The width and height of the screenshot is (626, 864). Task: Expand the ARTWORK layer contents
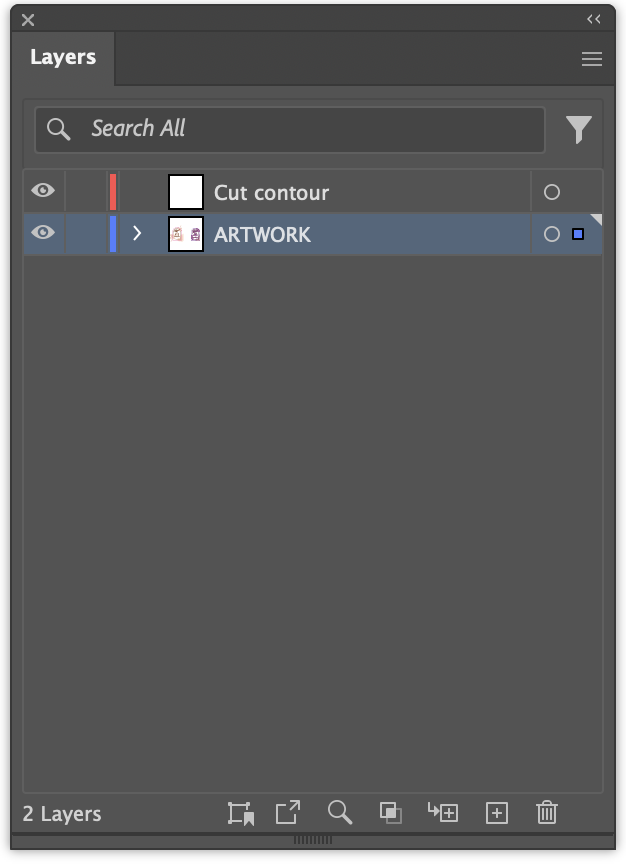tap(138, 233)
